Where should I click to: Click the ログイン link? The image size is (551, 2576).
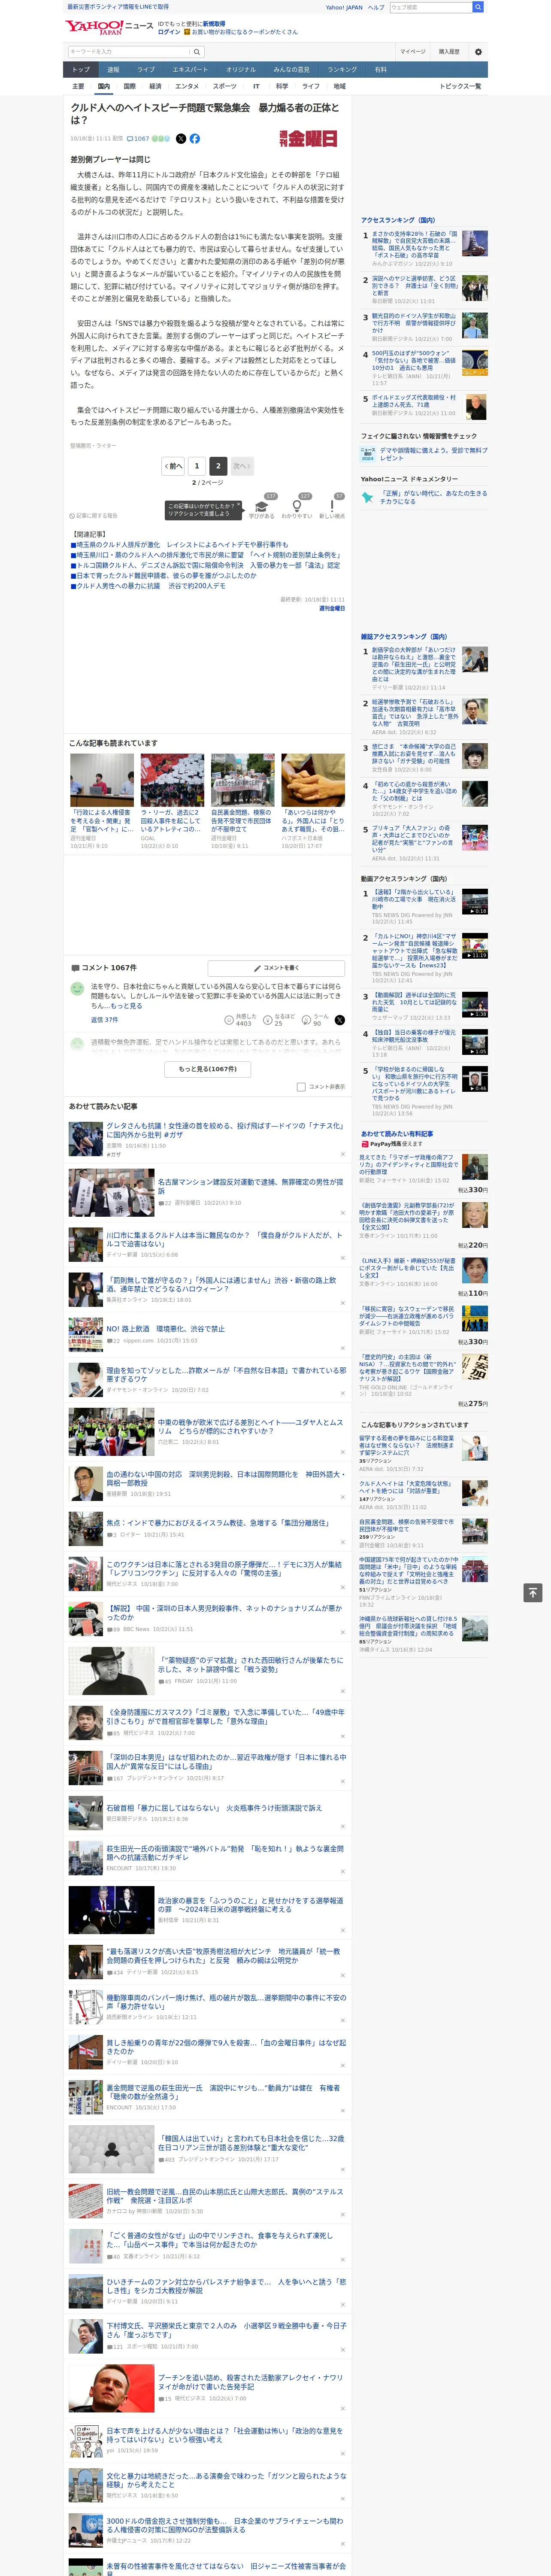tap(169, 32)
